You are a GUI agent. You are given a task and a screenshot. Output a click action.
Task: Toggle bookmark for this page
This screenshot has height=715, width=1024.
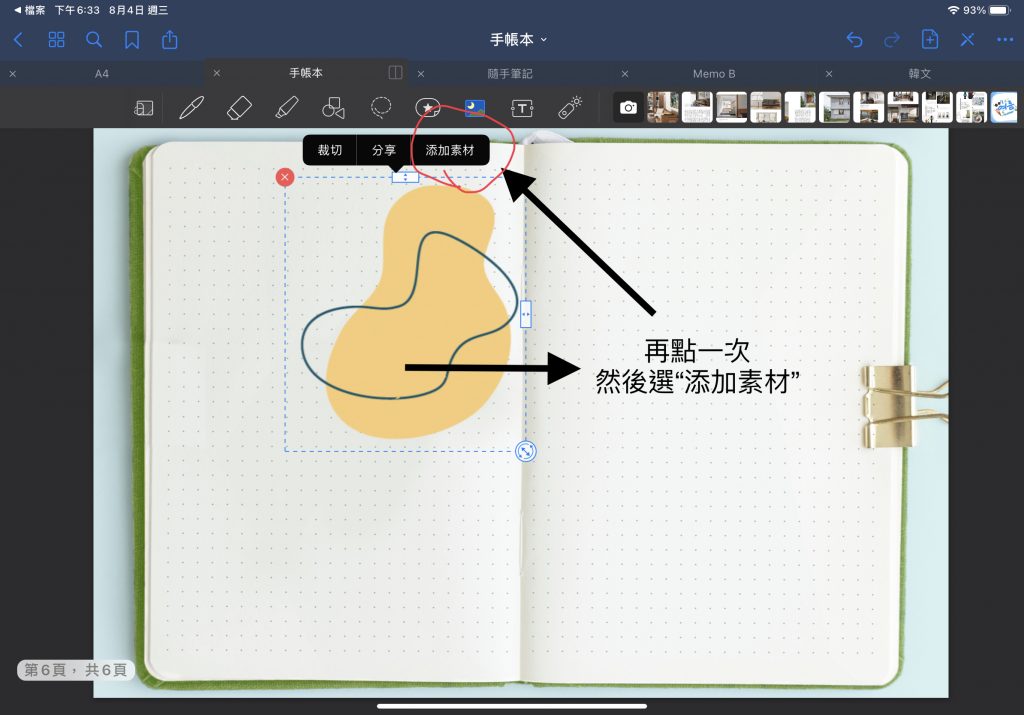[132, 39]
